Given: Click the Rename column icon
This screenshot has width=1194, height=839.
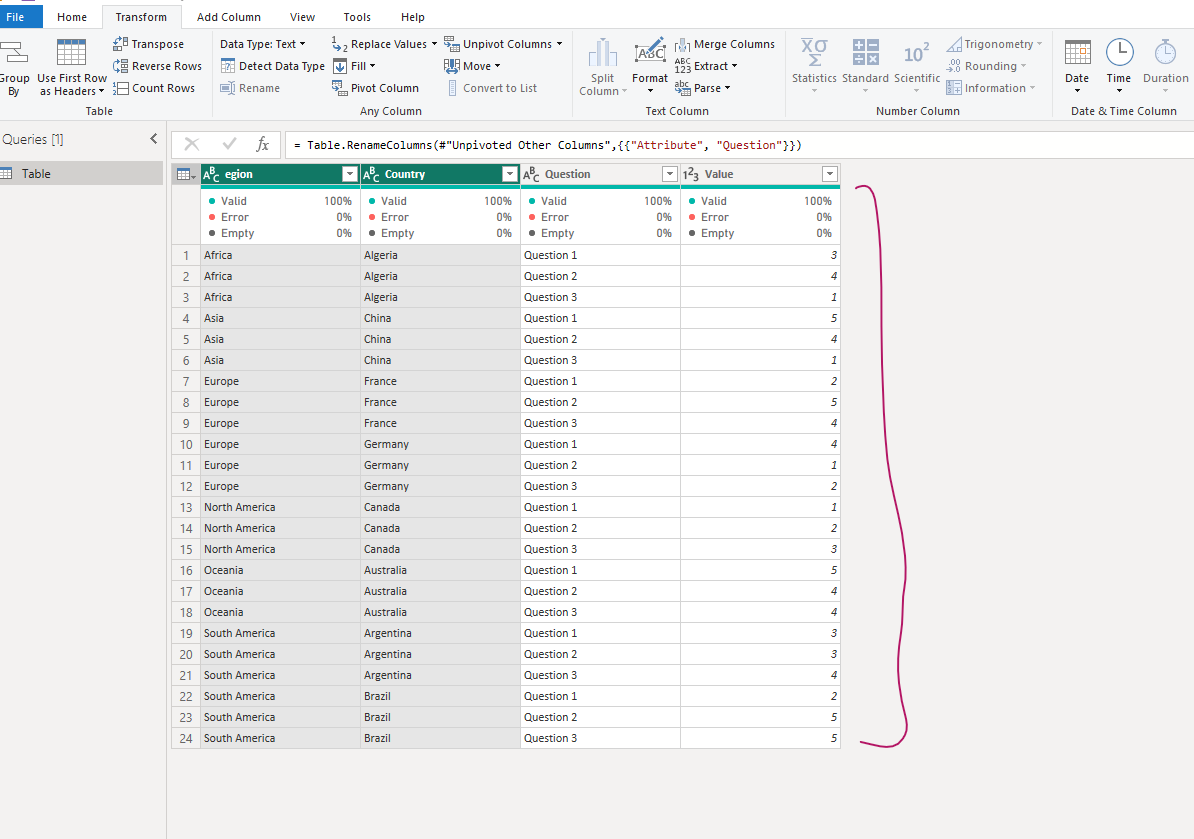Looking at the screenshot, I should 228,88.
